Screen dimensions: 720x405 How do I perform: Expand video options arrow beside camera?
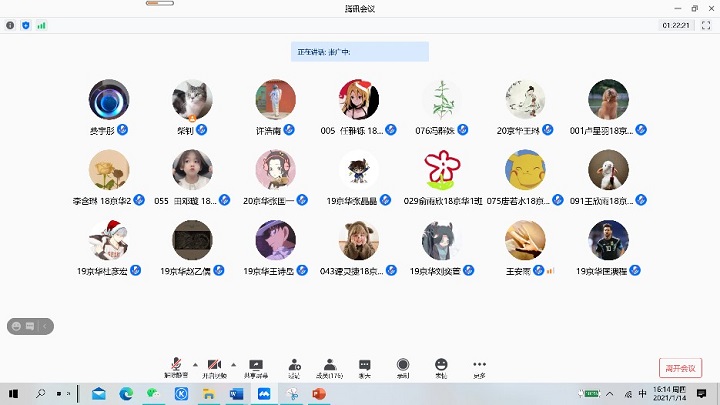click(x=232, y=363)
